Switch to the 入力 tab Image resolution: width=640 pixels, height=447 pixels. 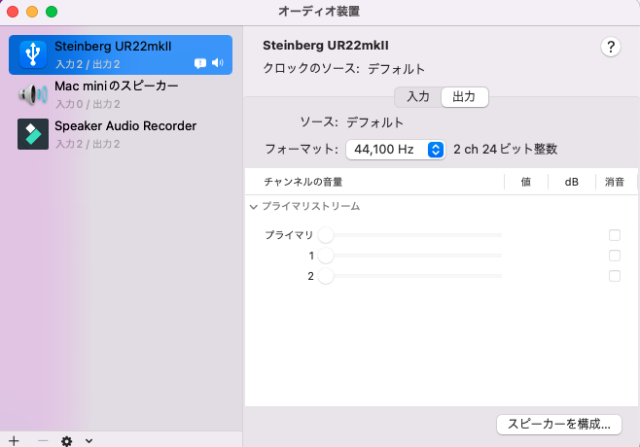coord(418,97)
